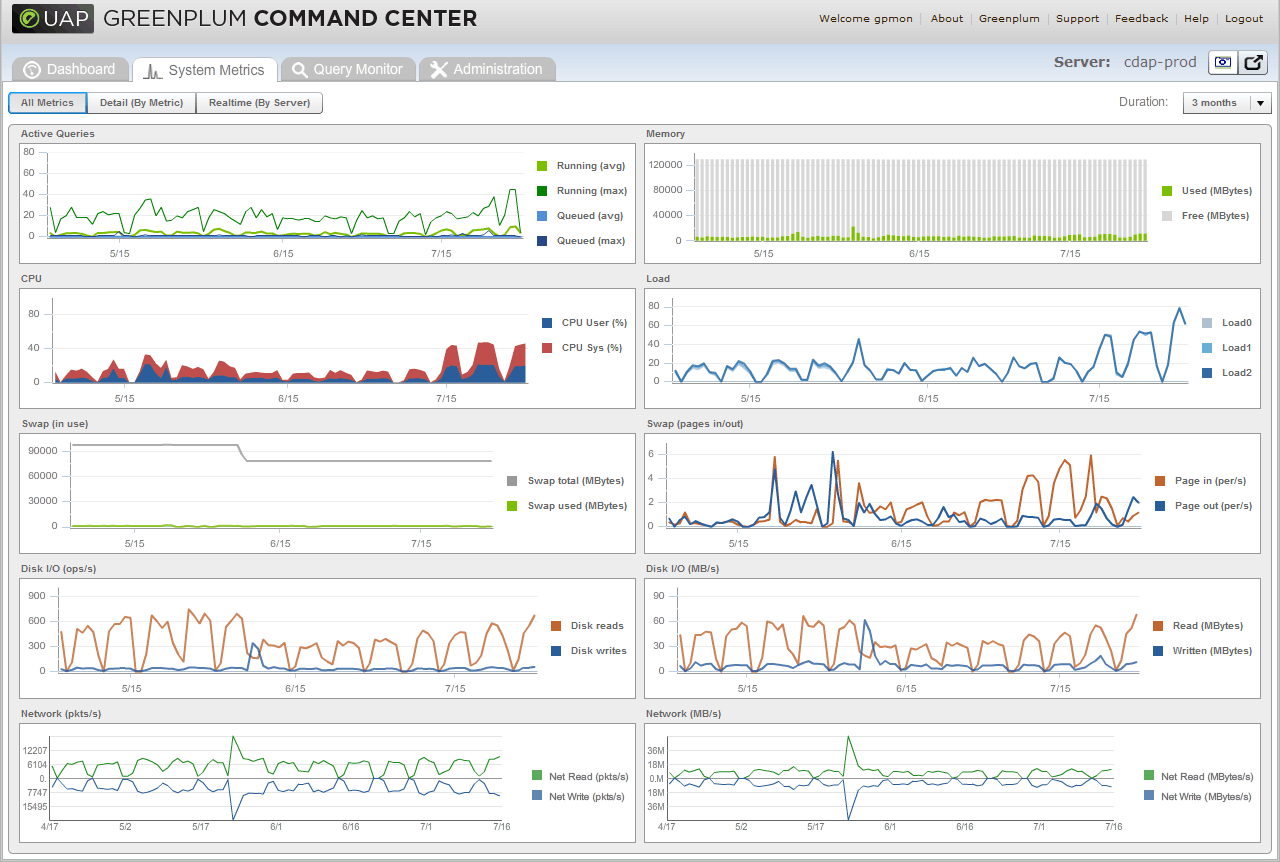Select the Detail (By Metric) view button
The width and height of the screenshot is (1280, 862).
click(x=141, y=103)
